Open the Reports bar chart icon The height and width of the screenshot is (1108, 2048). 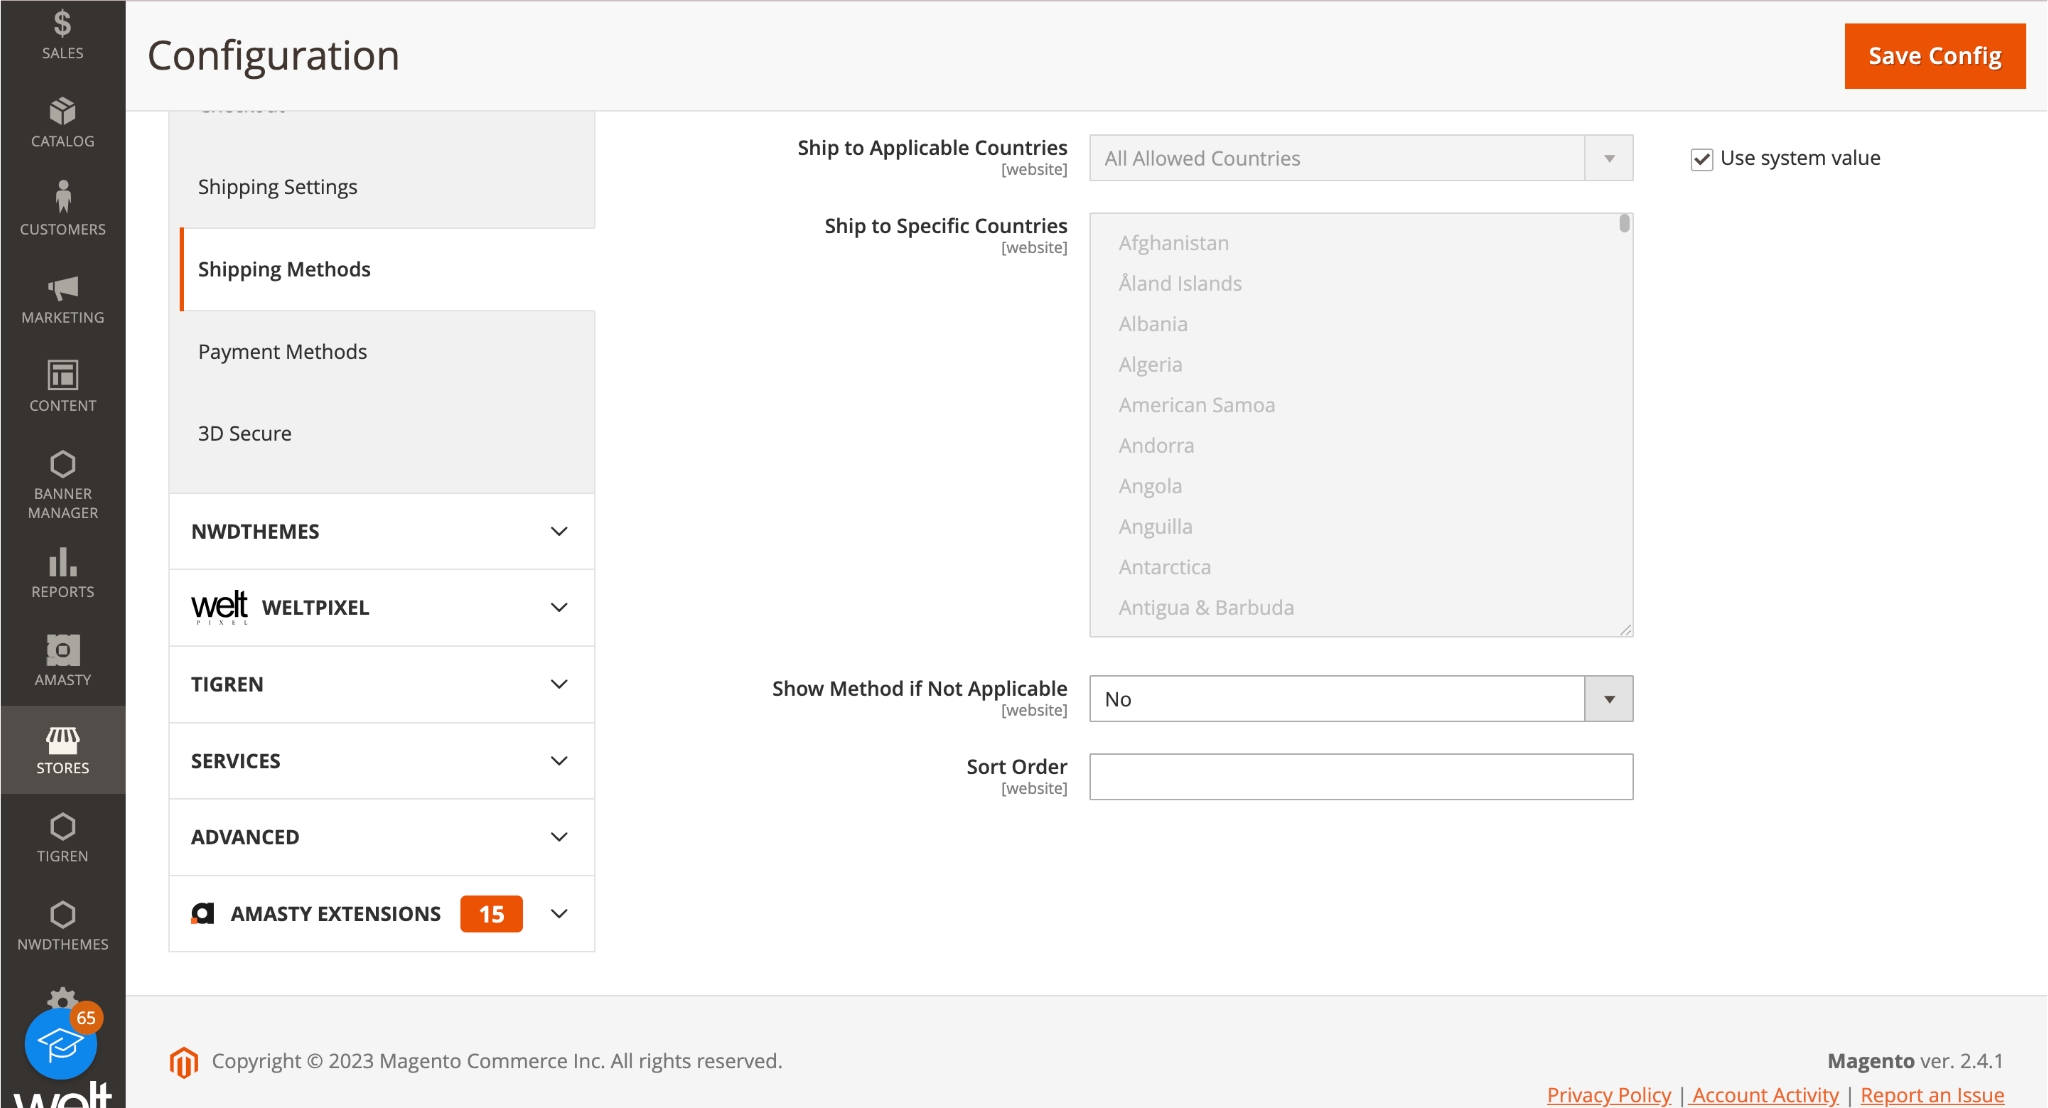coord(62,562)
